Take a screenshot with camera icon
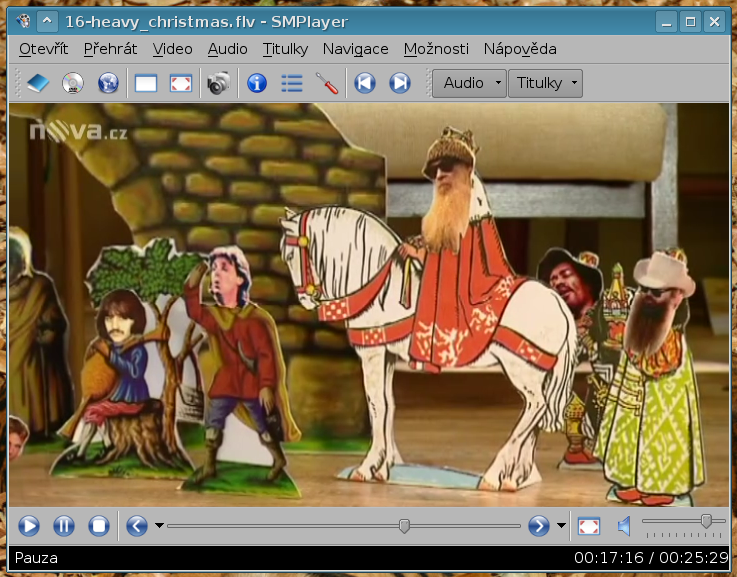The height and width of the screenshot is (577, 737). pos(218,84)
